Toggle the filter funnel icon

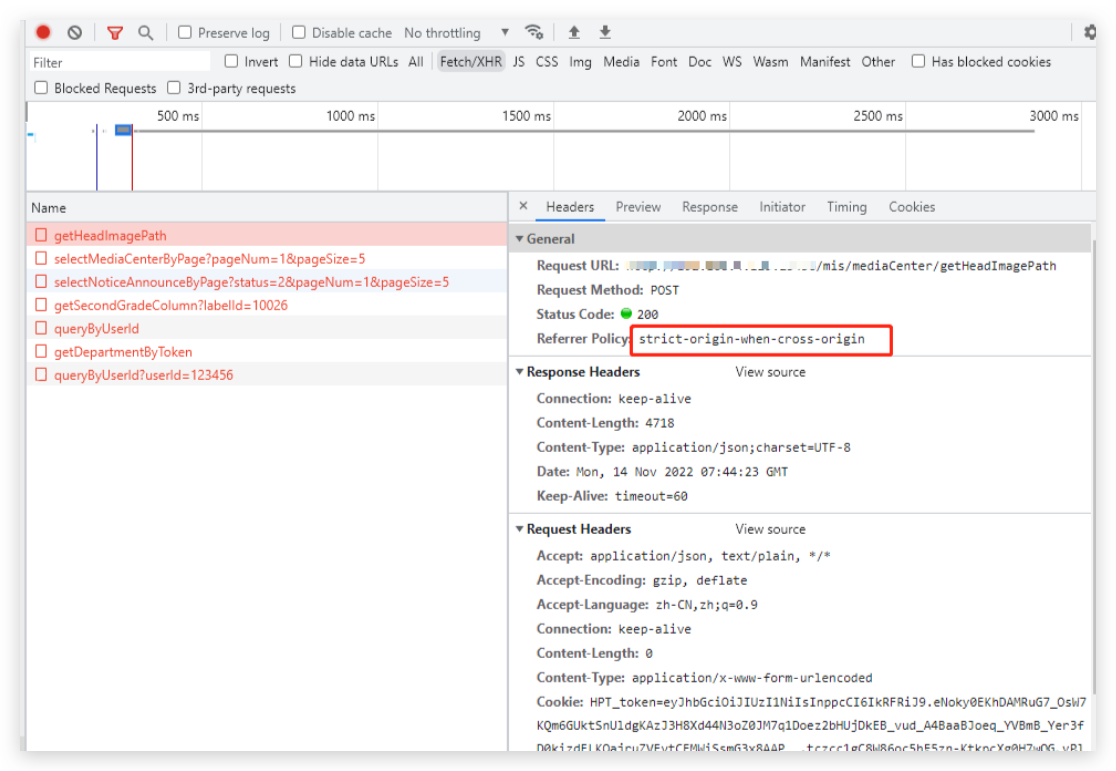(x=115, y=33)
